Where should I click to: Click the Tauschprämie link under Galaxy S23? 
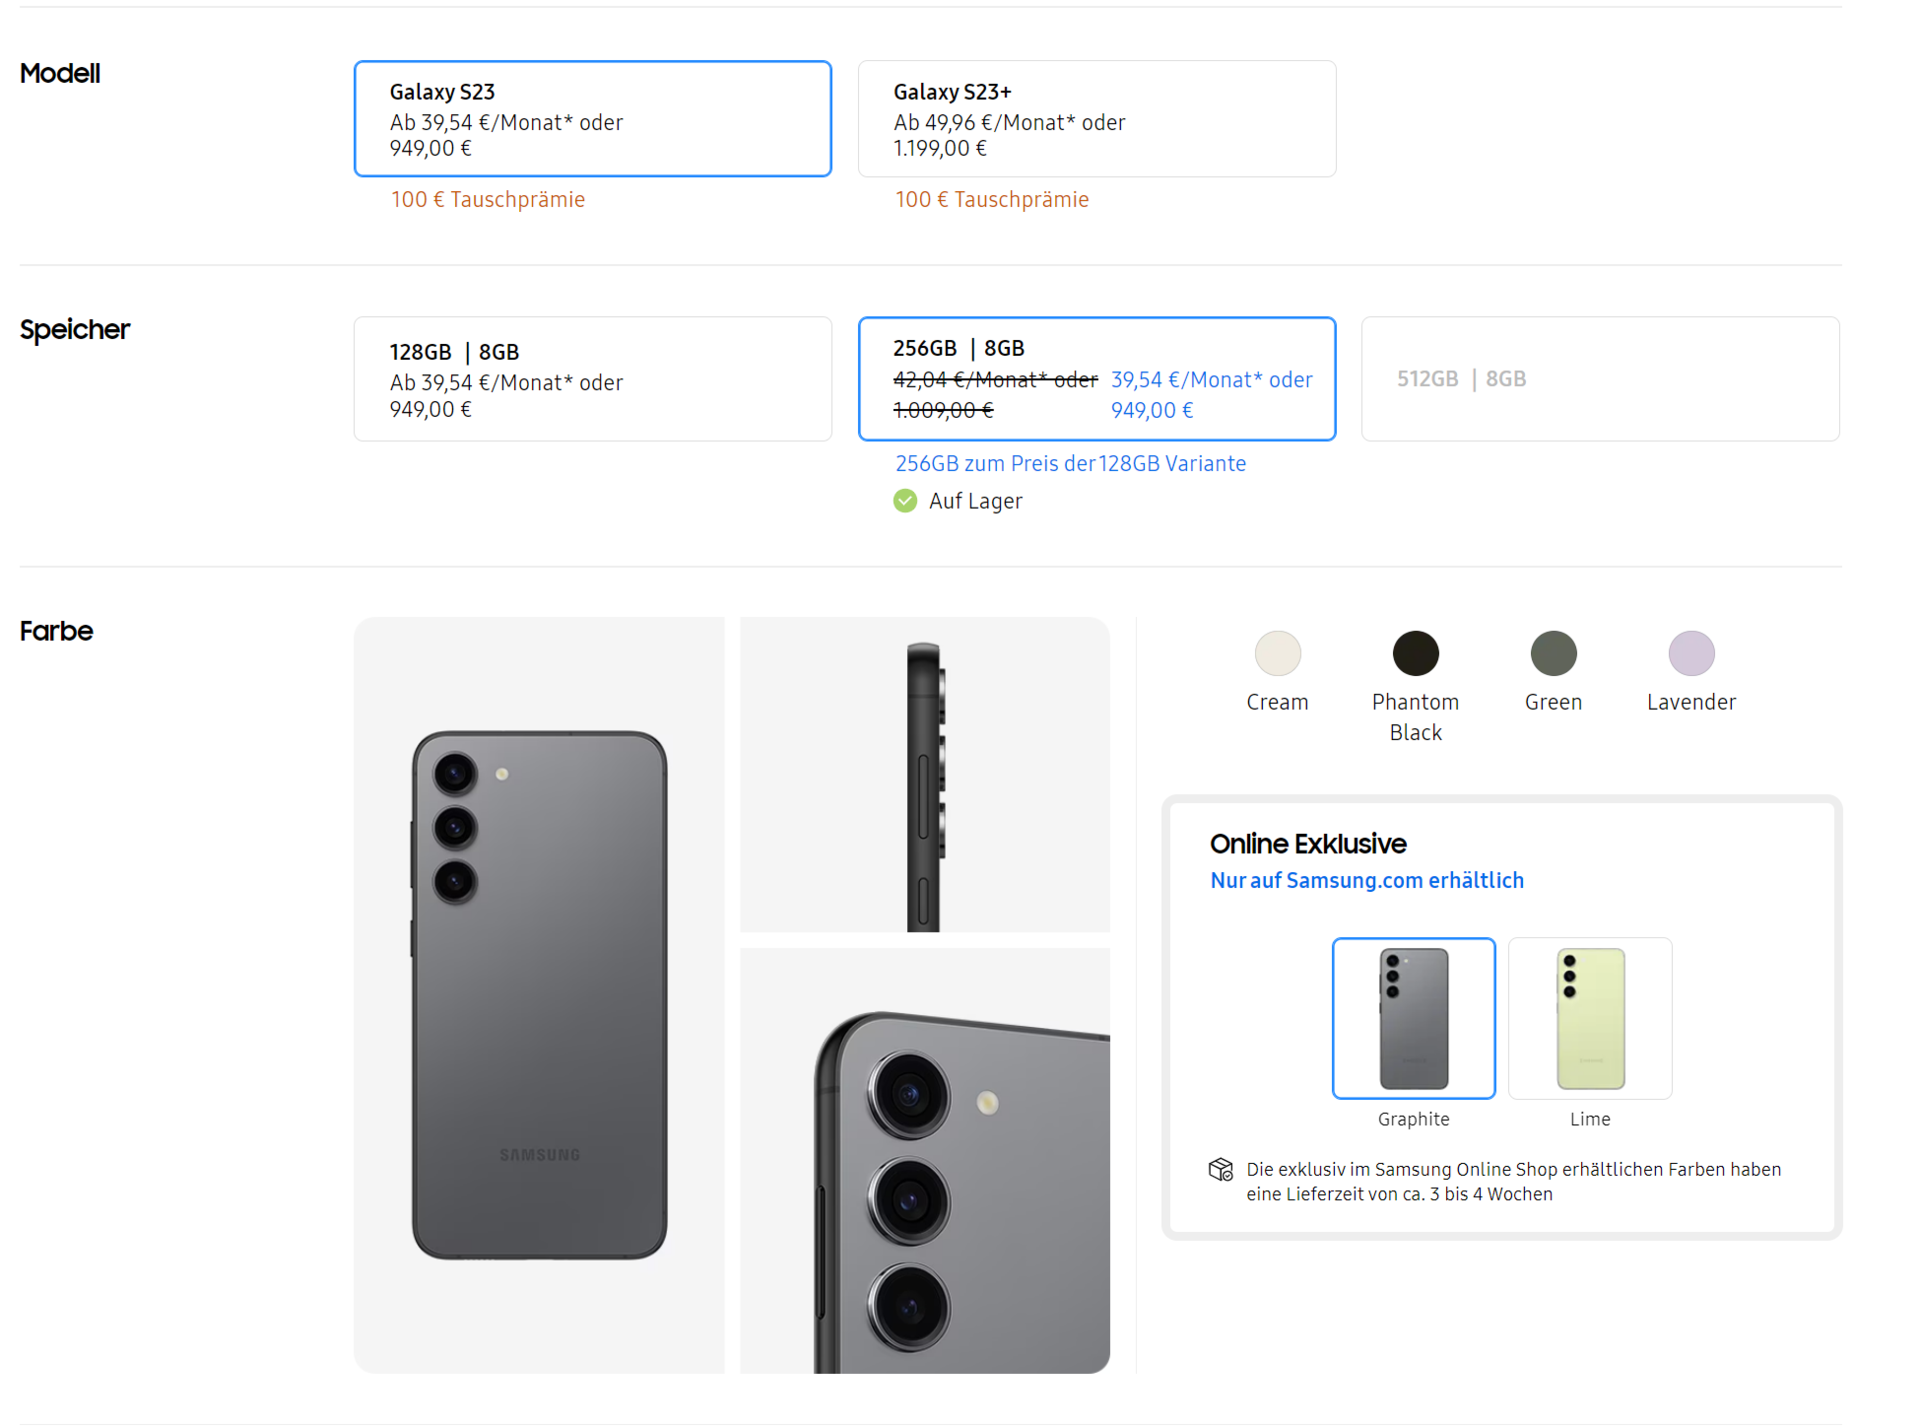click(x=488, y=199)
